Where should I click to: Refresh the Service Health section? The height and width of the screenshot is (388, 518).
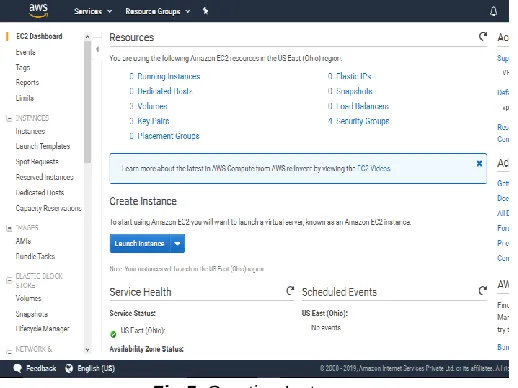pos(290,291)
